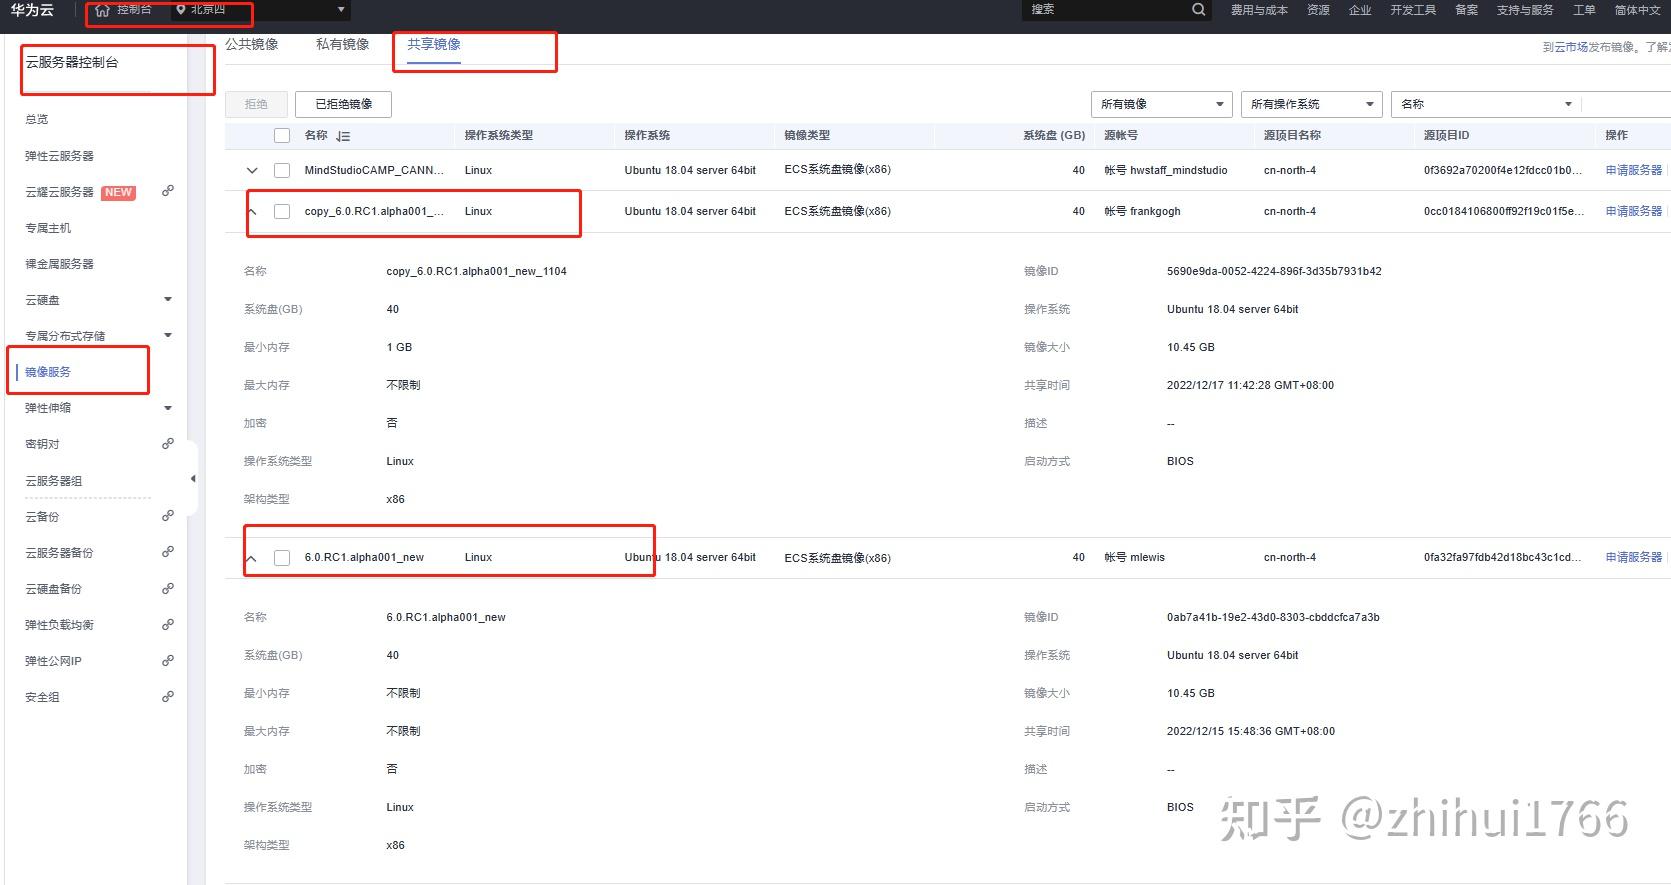Click 申请服务器 for the mlewis row

pyautogui.click(x=1634, y=557)
